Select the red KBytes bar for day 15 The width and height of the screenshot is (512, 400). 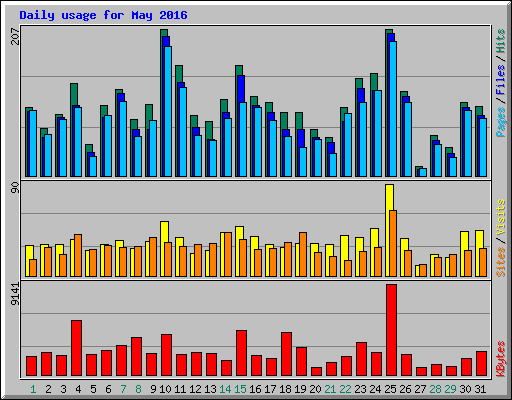point(242,353)
